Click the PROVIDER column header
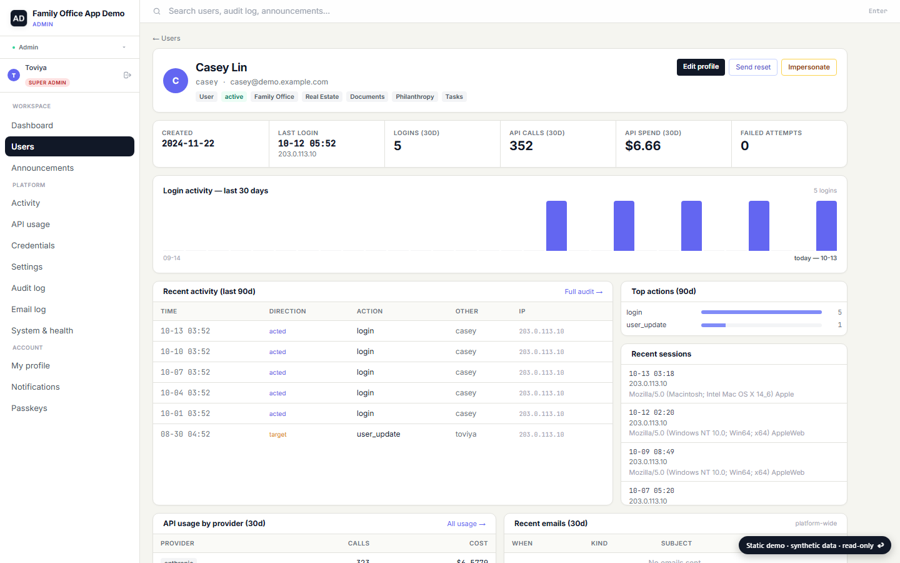 (177, 543)
